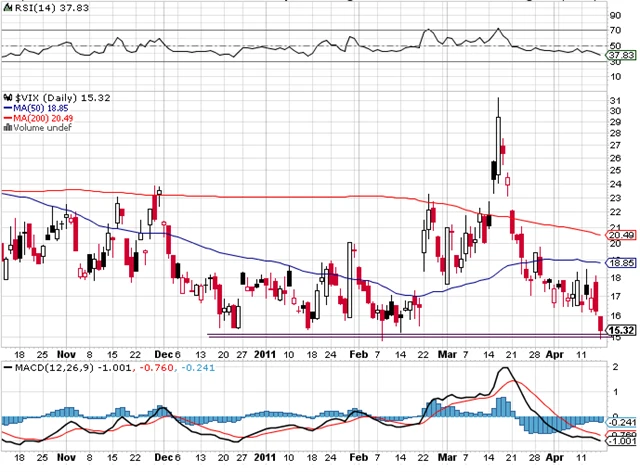Click the -1.001 tag on the MACD scale
640x472 pixels.
pos(621,441)
